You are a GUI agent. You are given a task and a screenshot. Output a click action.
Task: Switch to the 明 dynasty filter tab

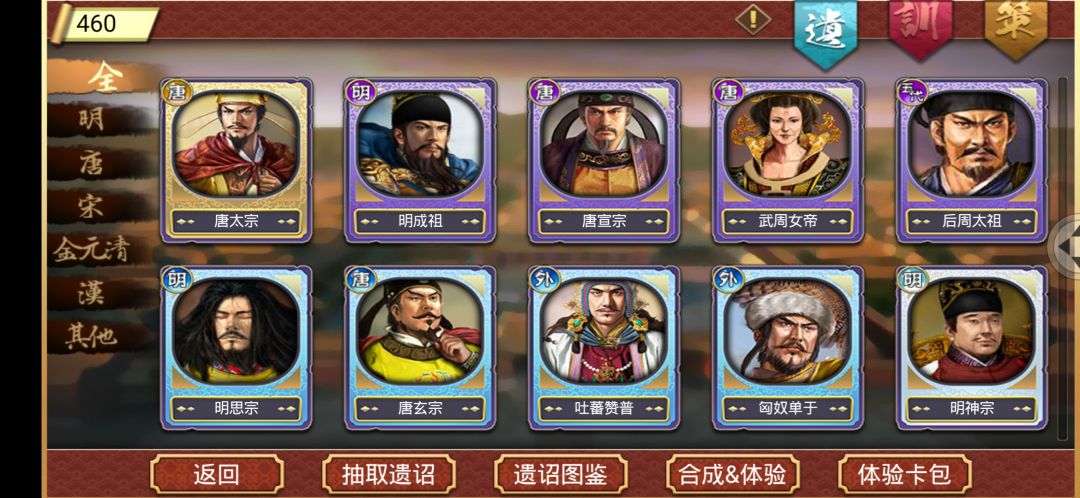tap(92, 119)
